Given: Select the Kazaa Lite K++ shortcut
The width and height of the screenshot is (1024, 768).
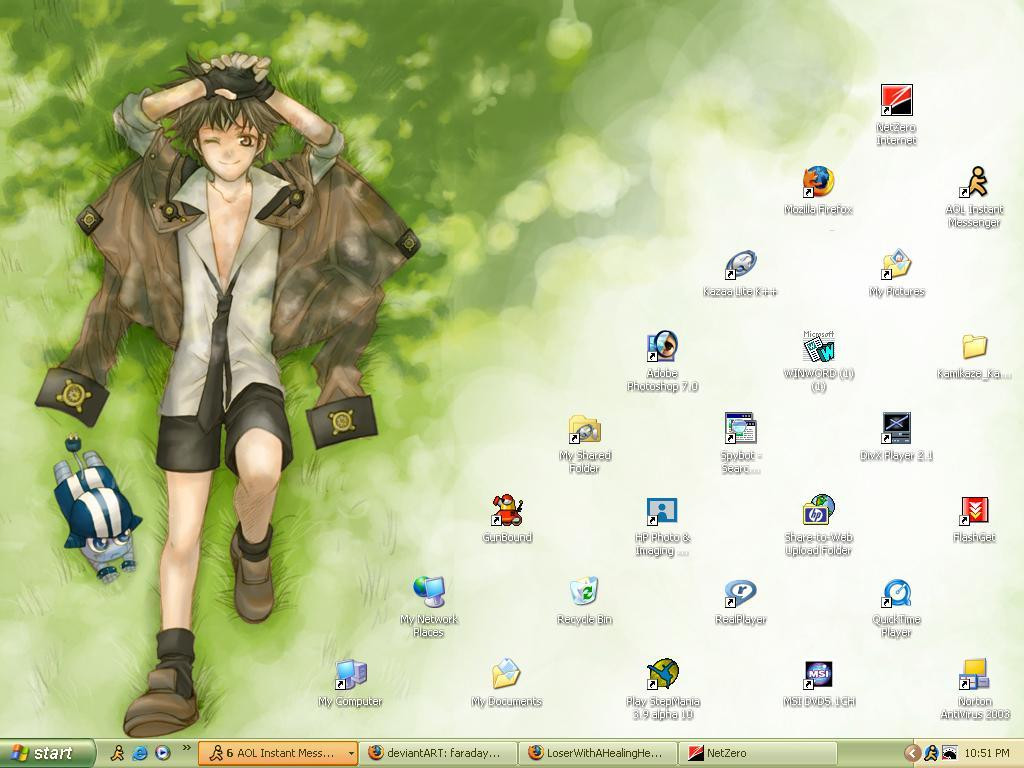Looking at the screenshot, I should pyautogui.click(x=740, y=264).
